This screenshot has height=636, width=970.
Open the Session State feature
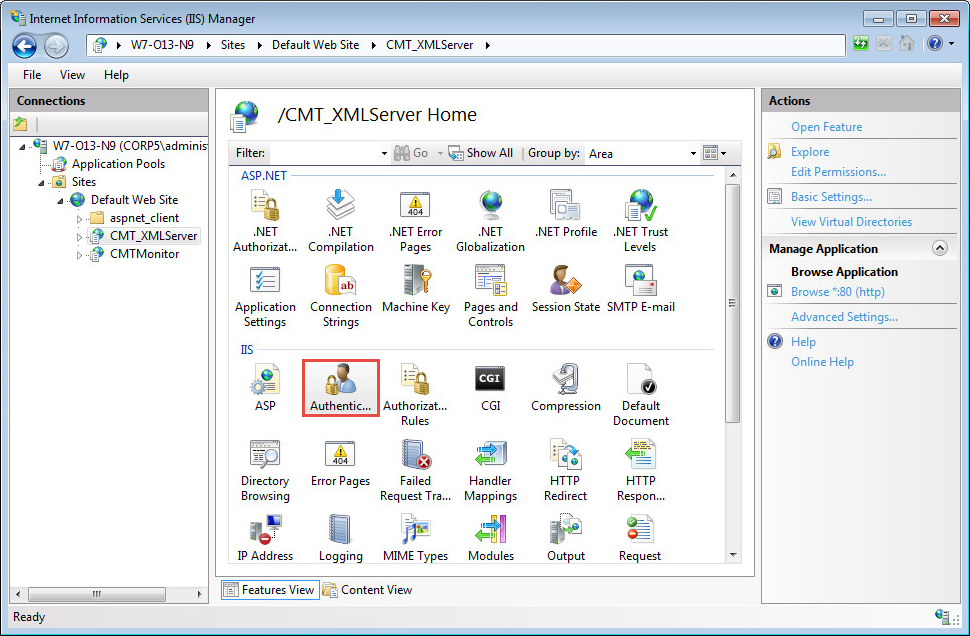click(565, 289)
